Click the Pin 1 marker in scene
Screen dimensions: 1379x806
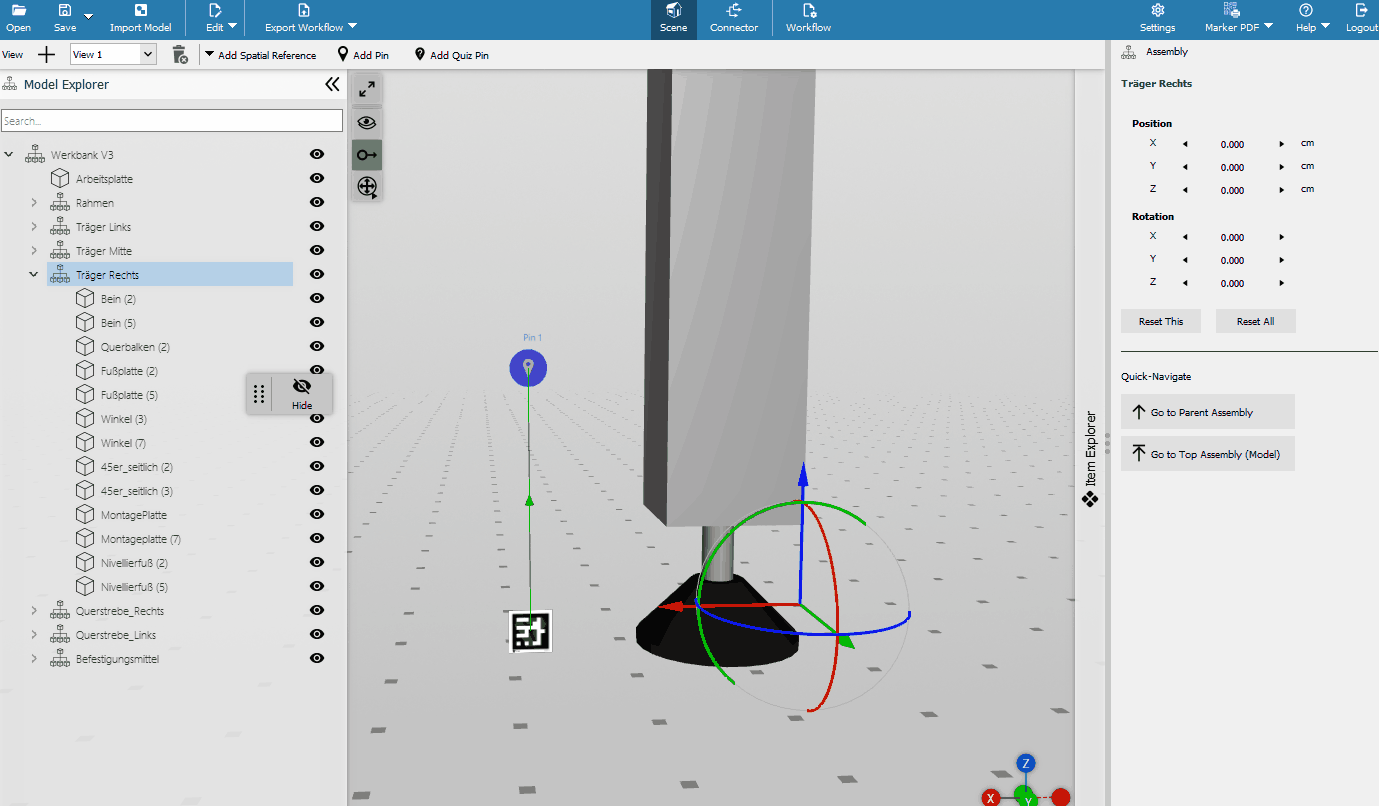(528, 369)
